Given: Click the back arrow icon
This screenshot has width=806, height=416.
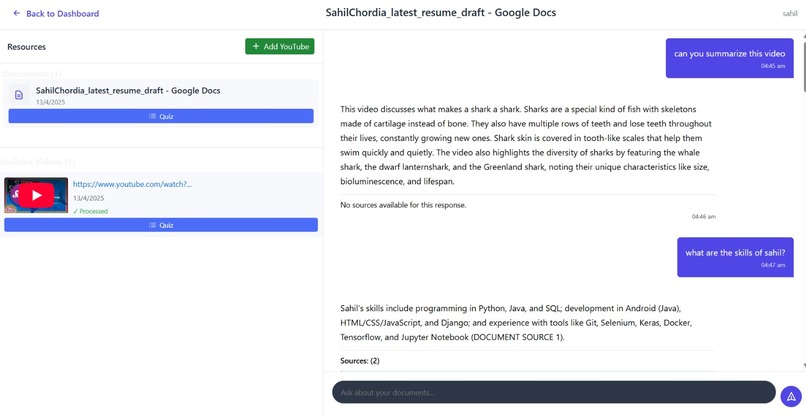Looking at the screenshot, I should [16, 14].
